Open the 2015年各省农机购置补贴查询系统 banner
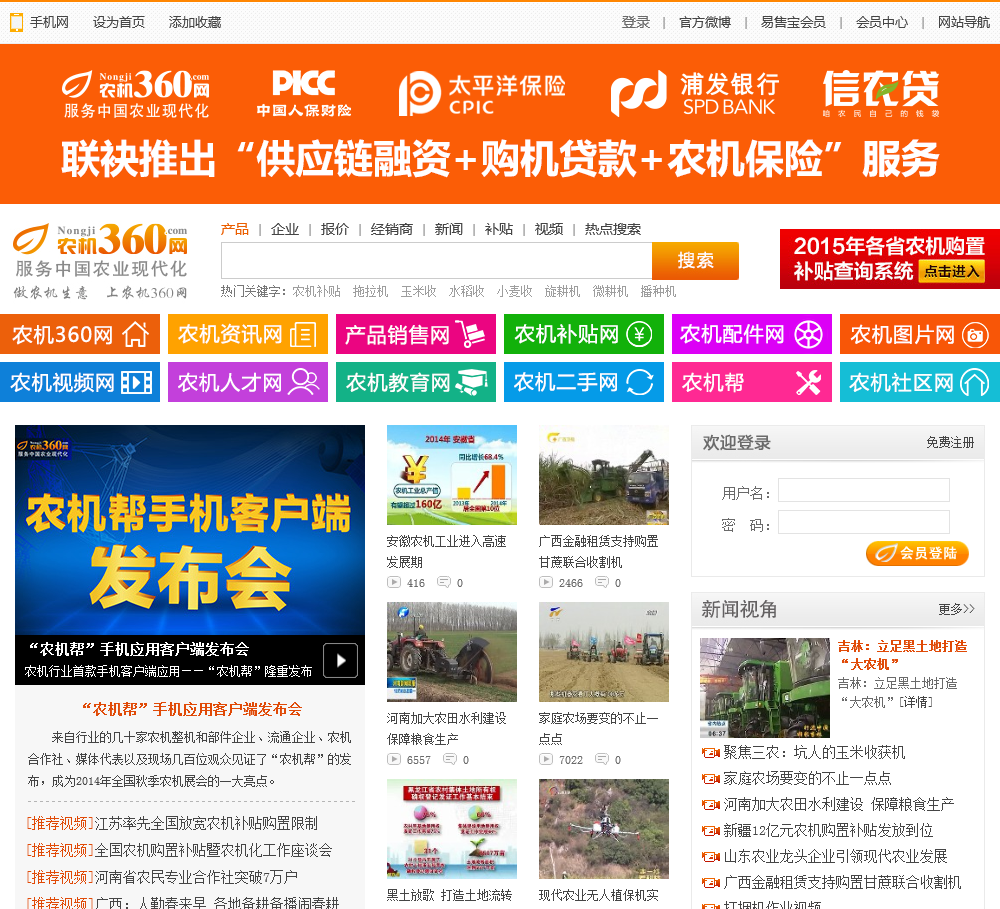The image size is (1000, 909). 890,259
